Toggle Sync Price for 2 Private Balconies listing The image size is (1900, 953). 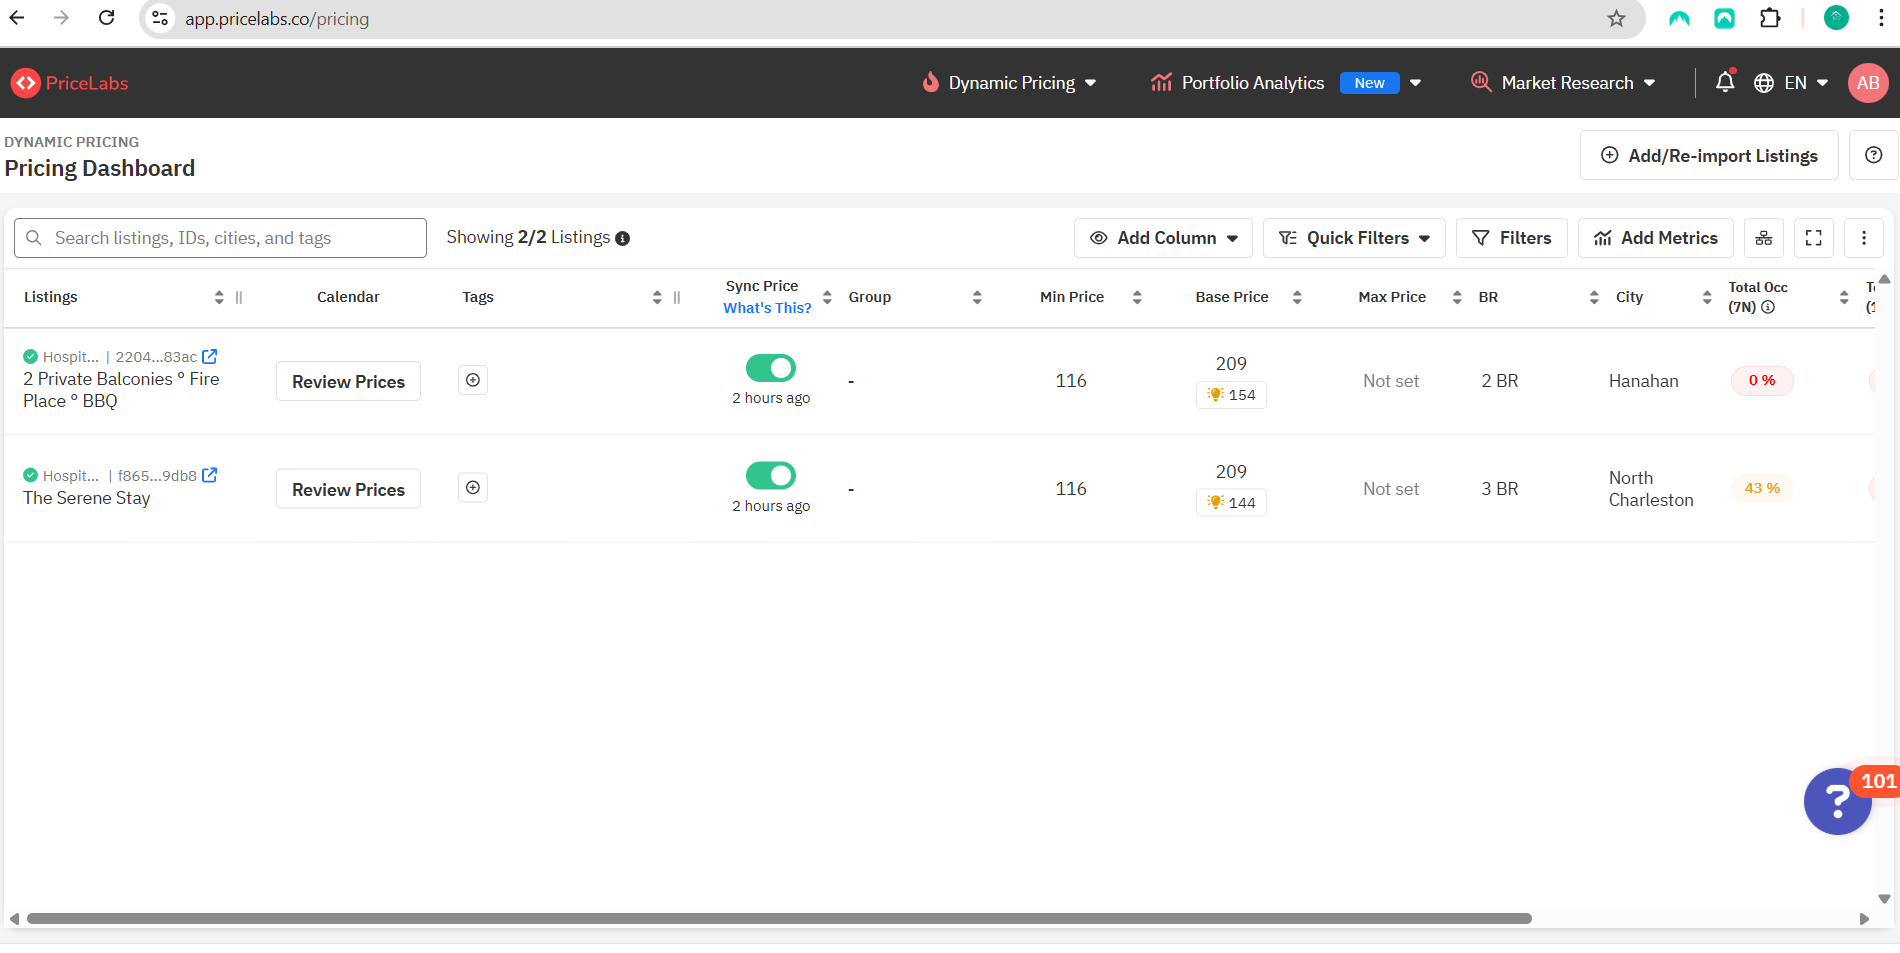point(771,368)
